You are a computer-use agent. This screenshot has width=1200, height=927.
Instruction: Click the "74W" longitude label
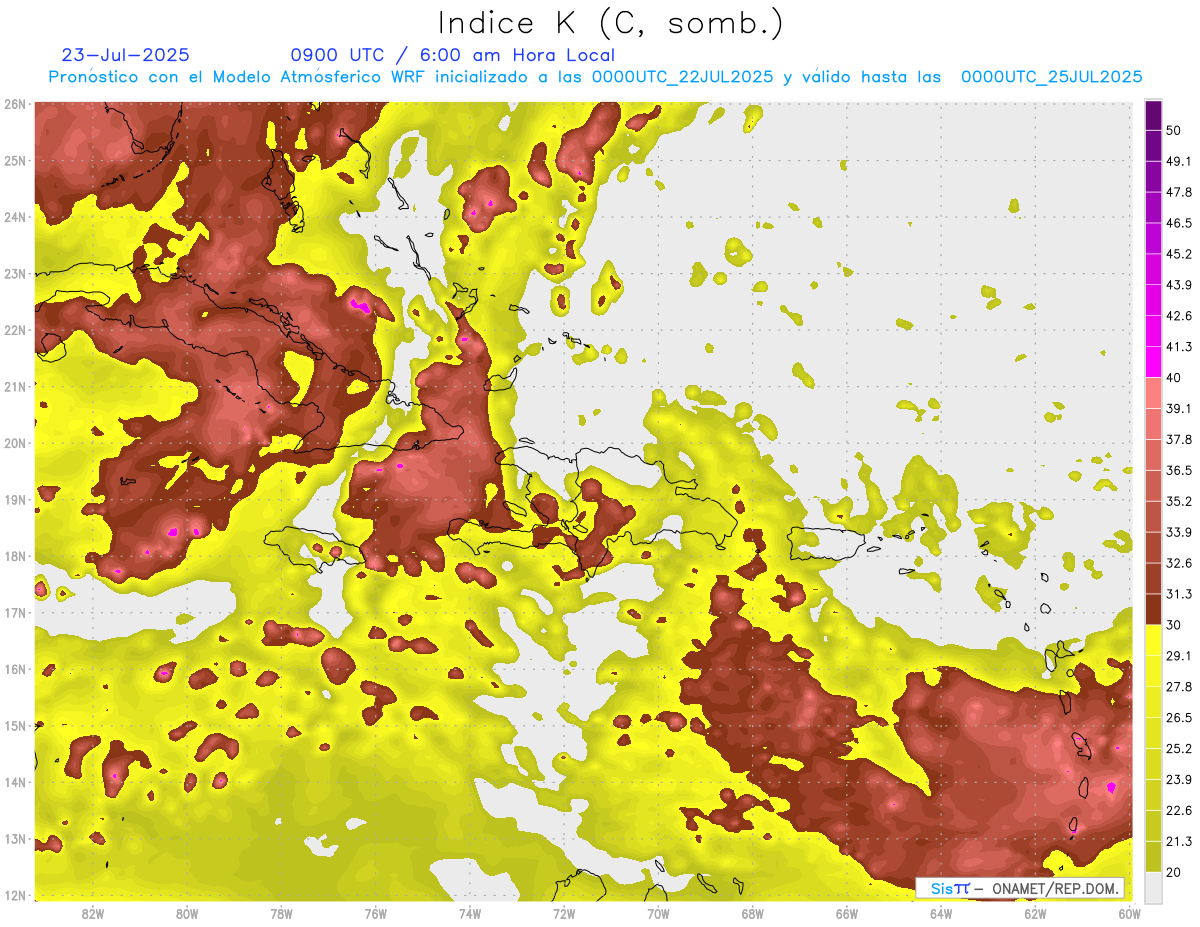point(469,913)
